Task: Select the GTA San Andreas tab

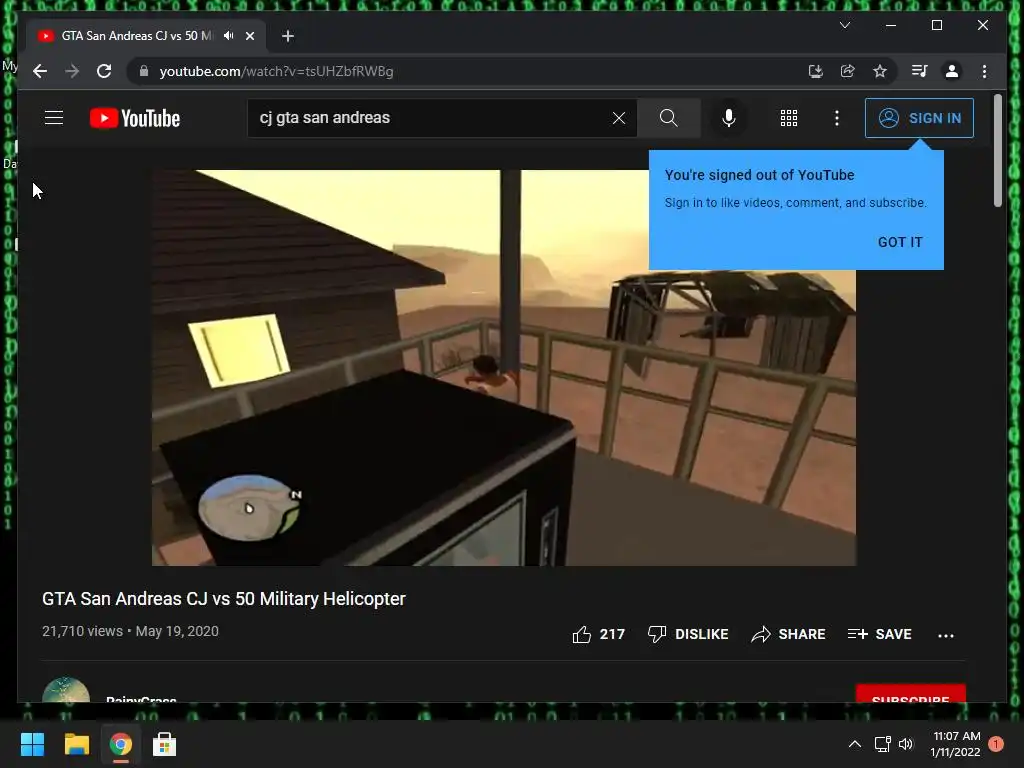Action: click(146, 36)
